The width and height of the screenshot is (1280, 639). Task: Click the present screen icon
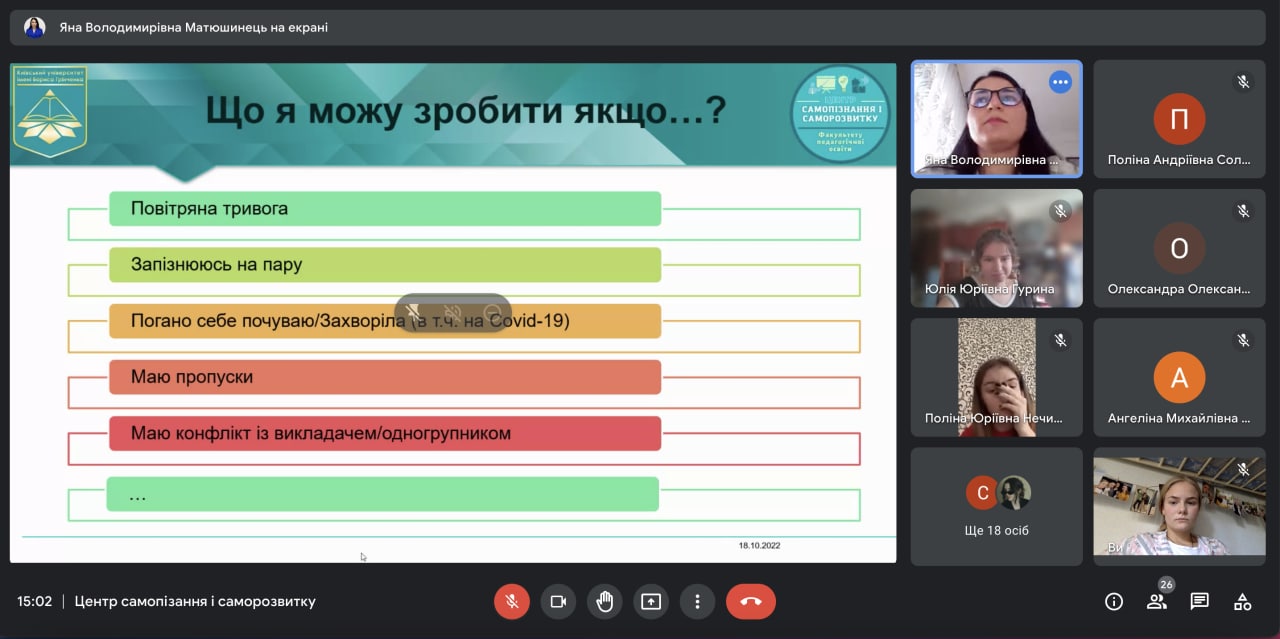coord(651,601)
